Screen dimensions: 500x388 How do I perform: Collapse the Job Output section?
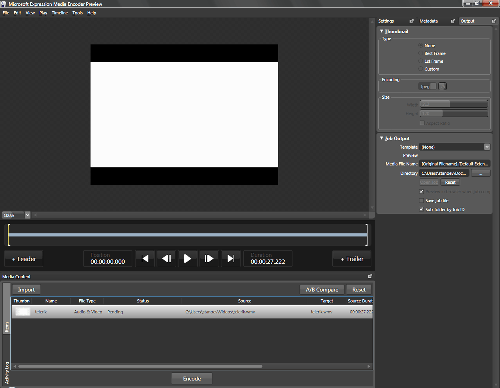pyautogui.click(x=382, y=138)
